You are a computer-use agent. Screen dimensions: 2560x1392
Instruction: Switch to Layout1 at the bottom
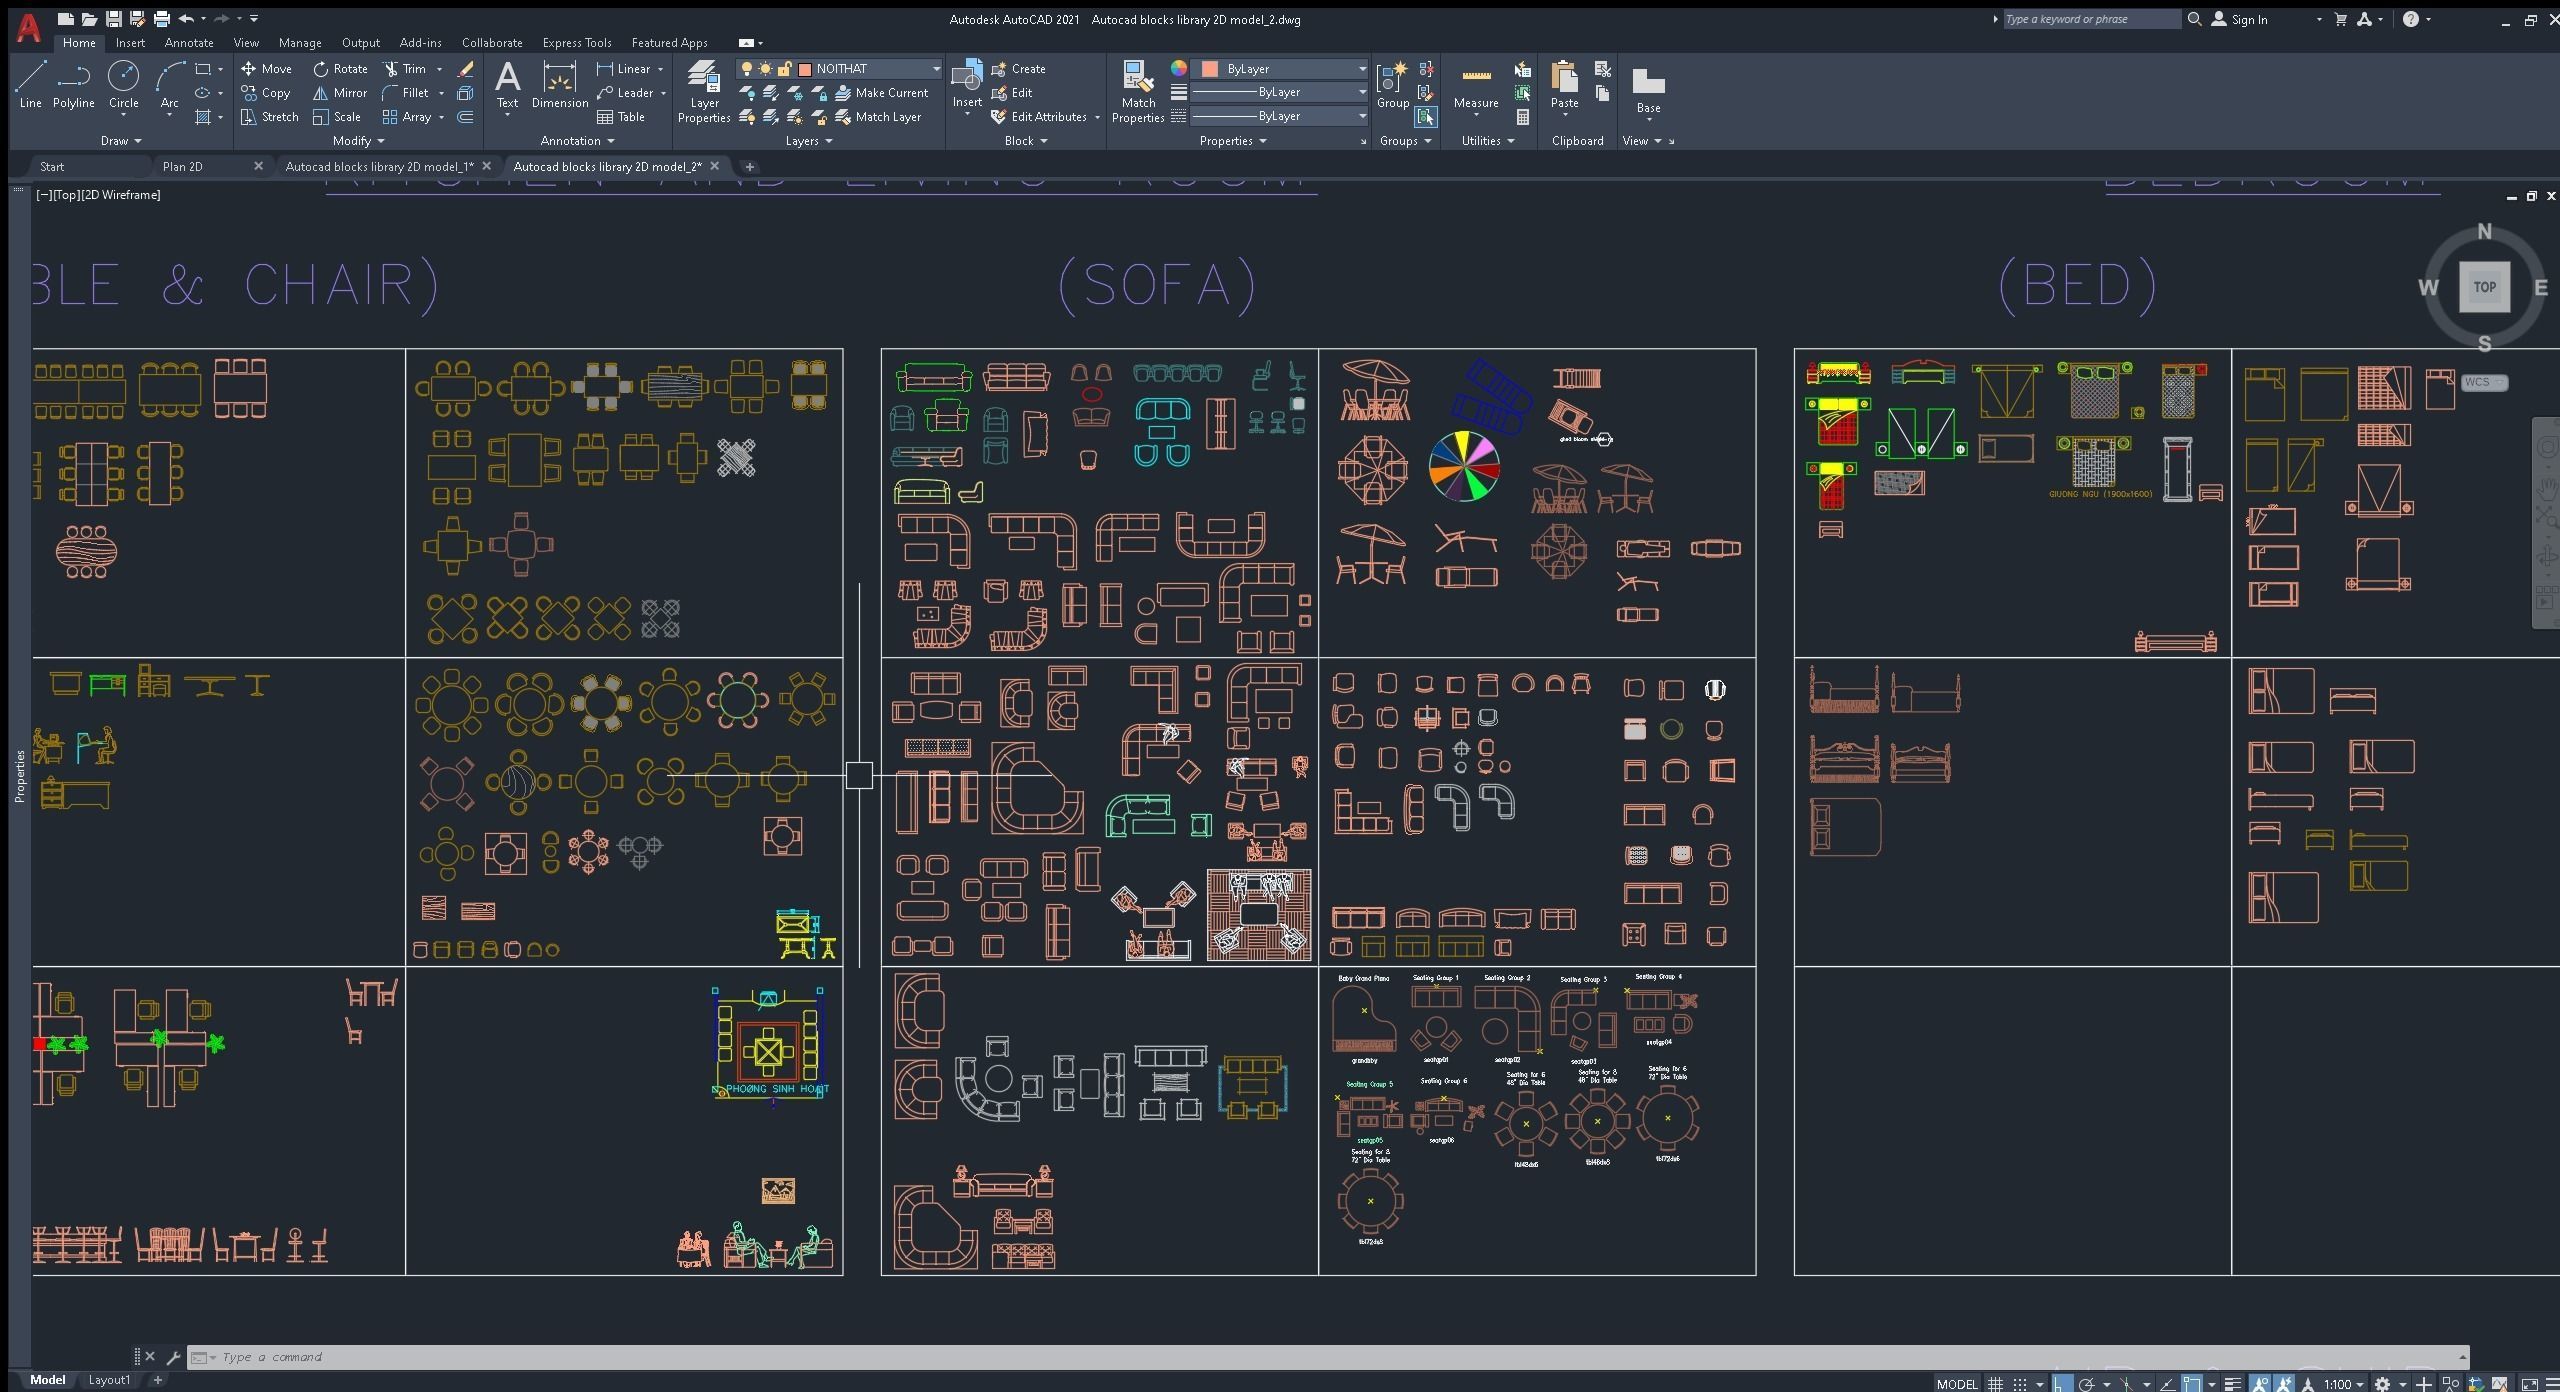(110, 1379)
